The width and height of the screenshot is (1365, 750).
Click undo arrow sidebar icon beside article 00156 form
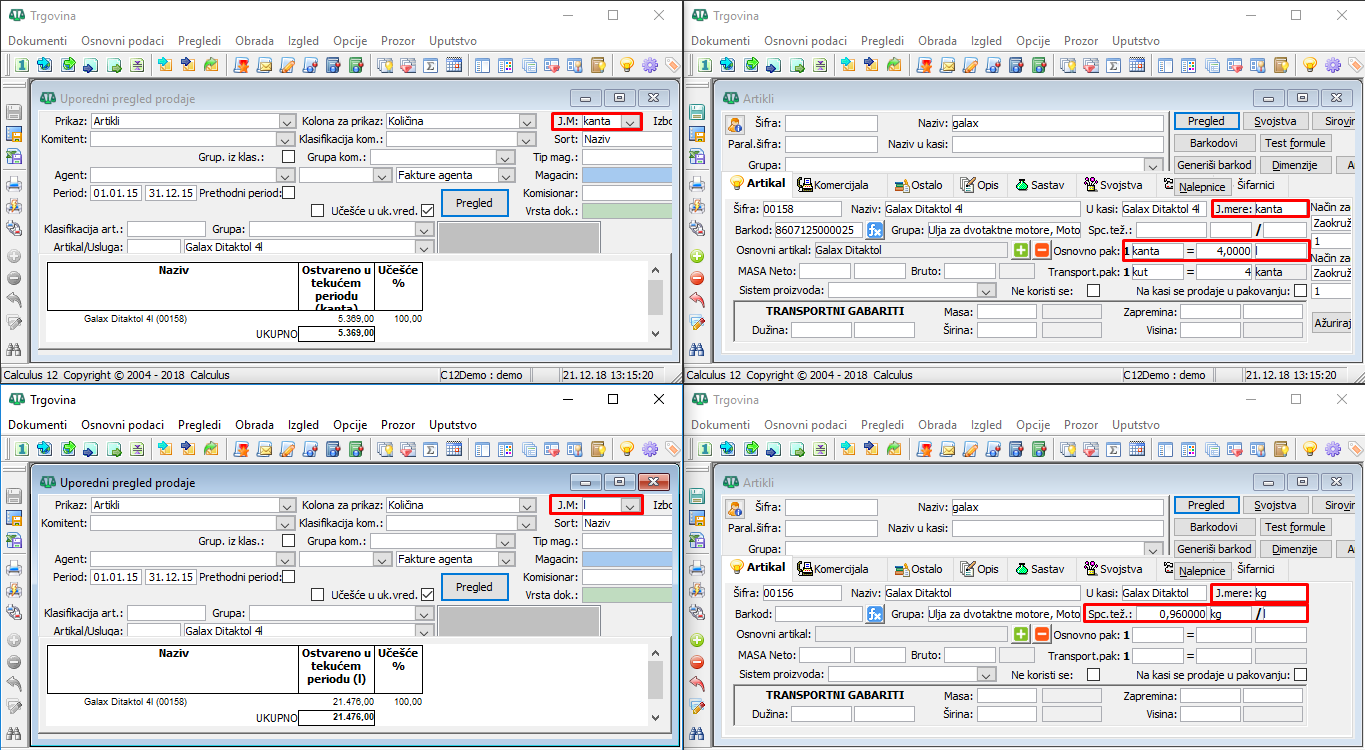698,684
